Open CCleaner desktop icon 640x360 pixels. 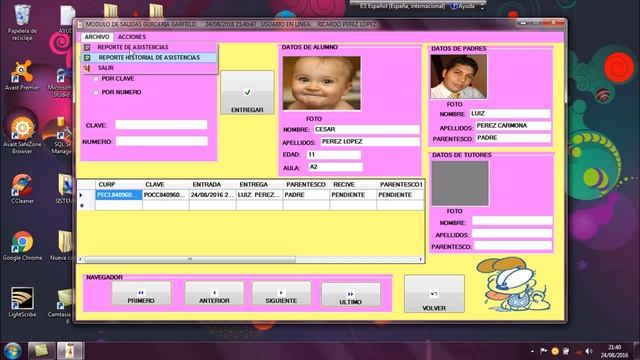(x=22, y=189)
